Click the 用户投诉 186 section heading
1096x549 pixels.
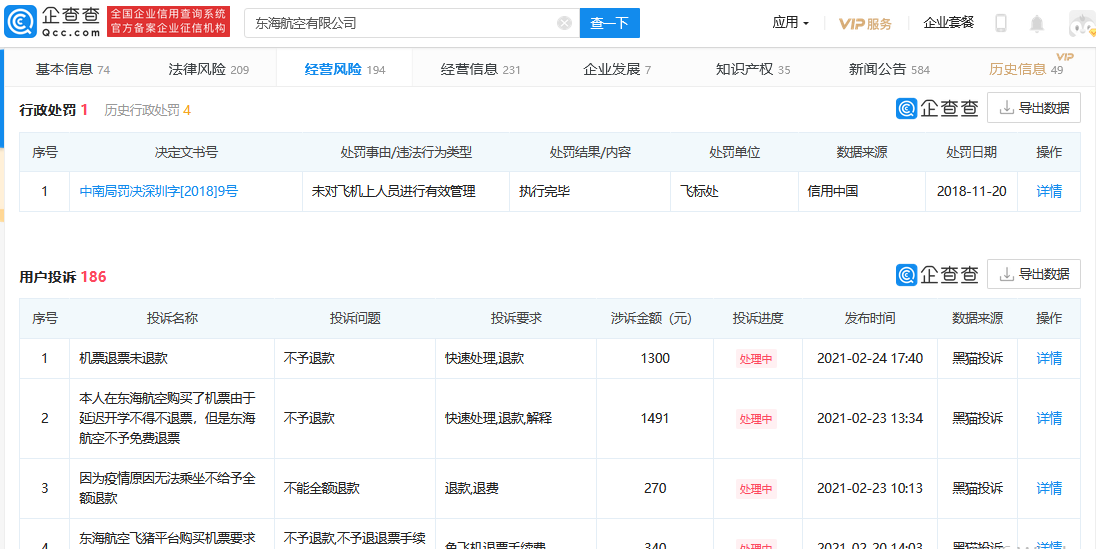point(63,277)
